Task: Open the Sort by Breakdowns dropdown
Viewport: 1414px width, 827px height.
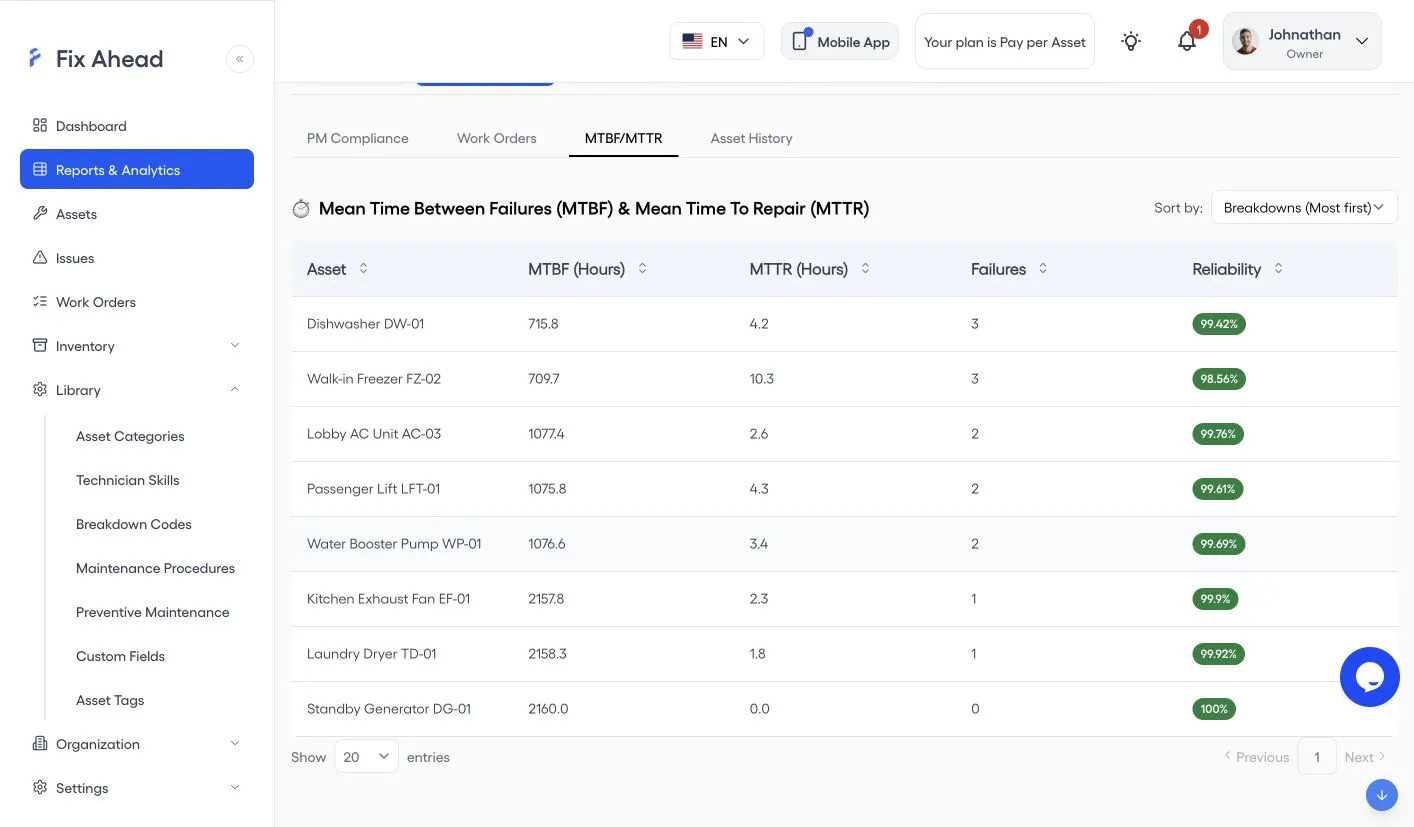Action: pos(1304,208)
